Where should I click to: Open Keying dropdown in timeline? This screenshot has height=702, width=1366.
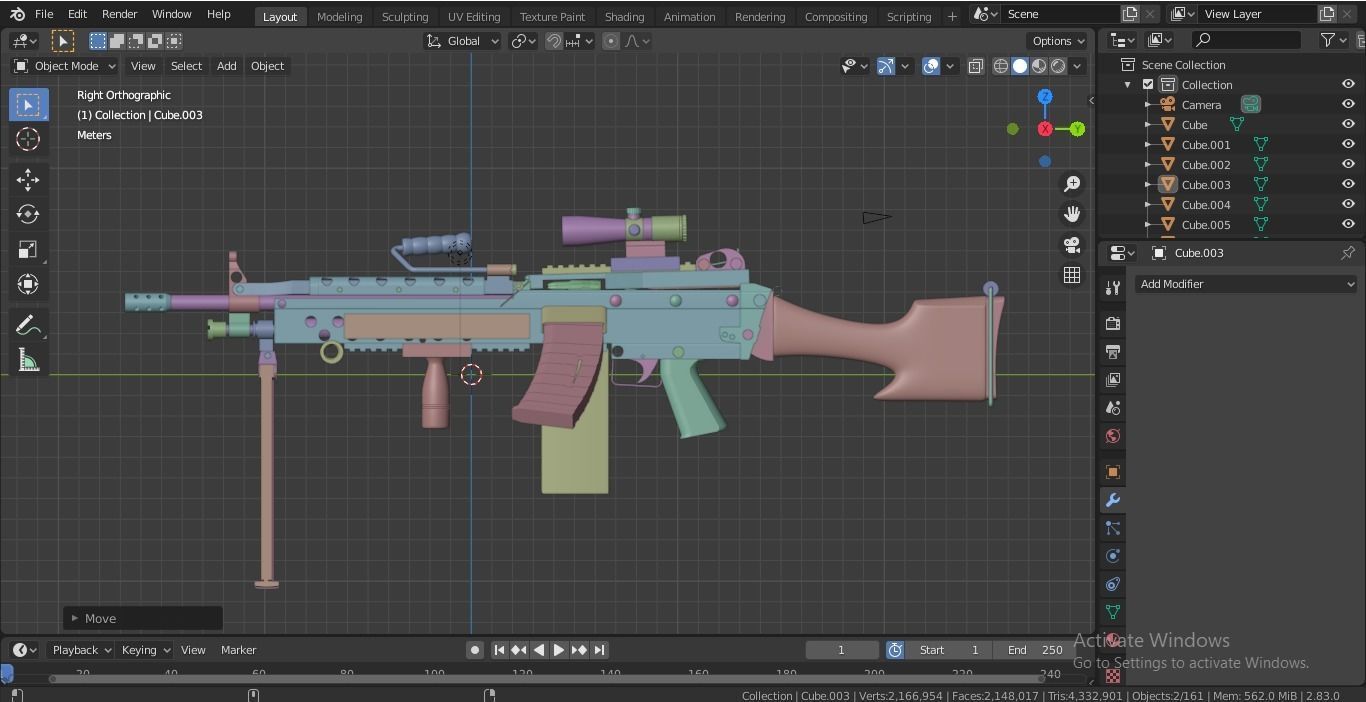click(145, 650)
